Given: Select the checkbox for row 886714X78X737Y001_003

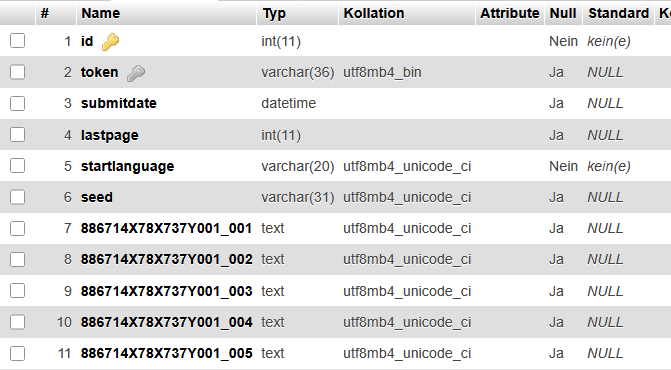Looking at the screenshot, I should (18, 291).
